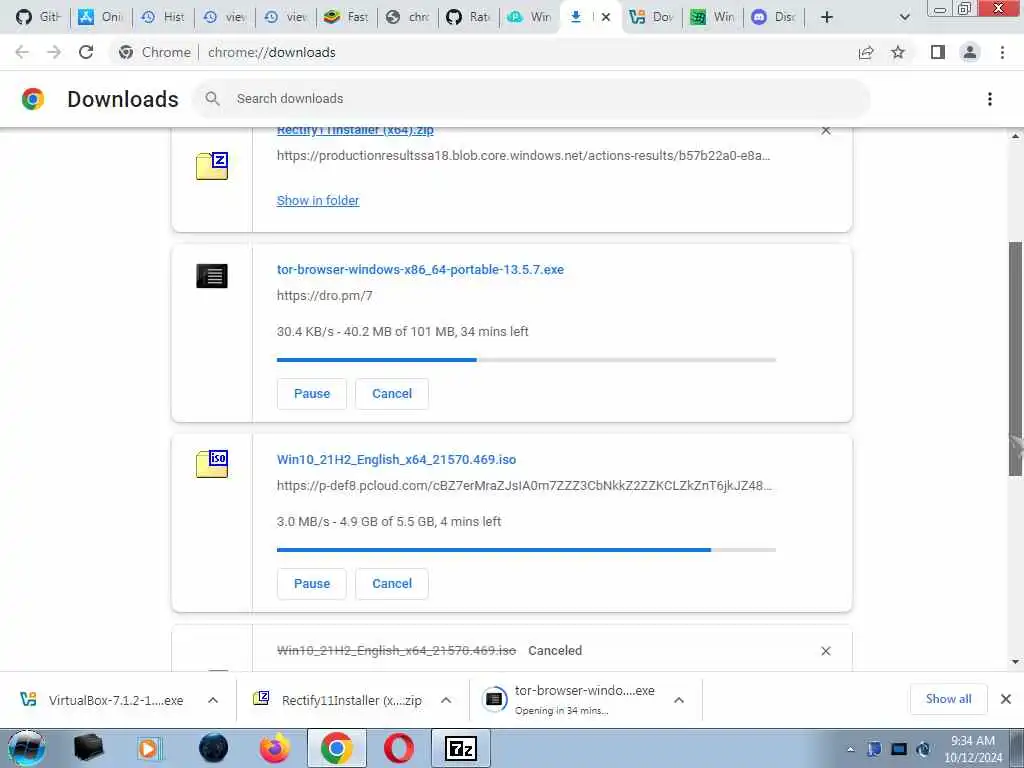Show hidden system tray icons
This screenshot has height=768, width=1024.
(850, 750)
